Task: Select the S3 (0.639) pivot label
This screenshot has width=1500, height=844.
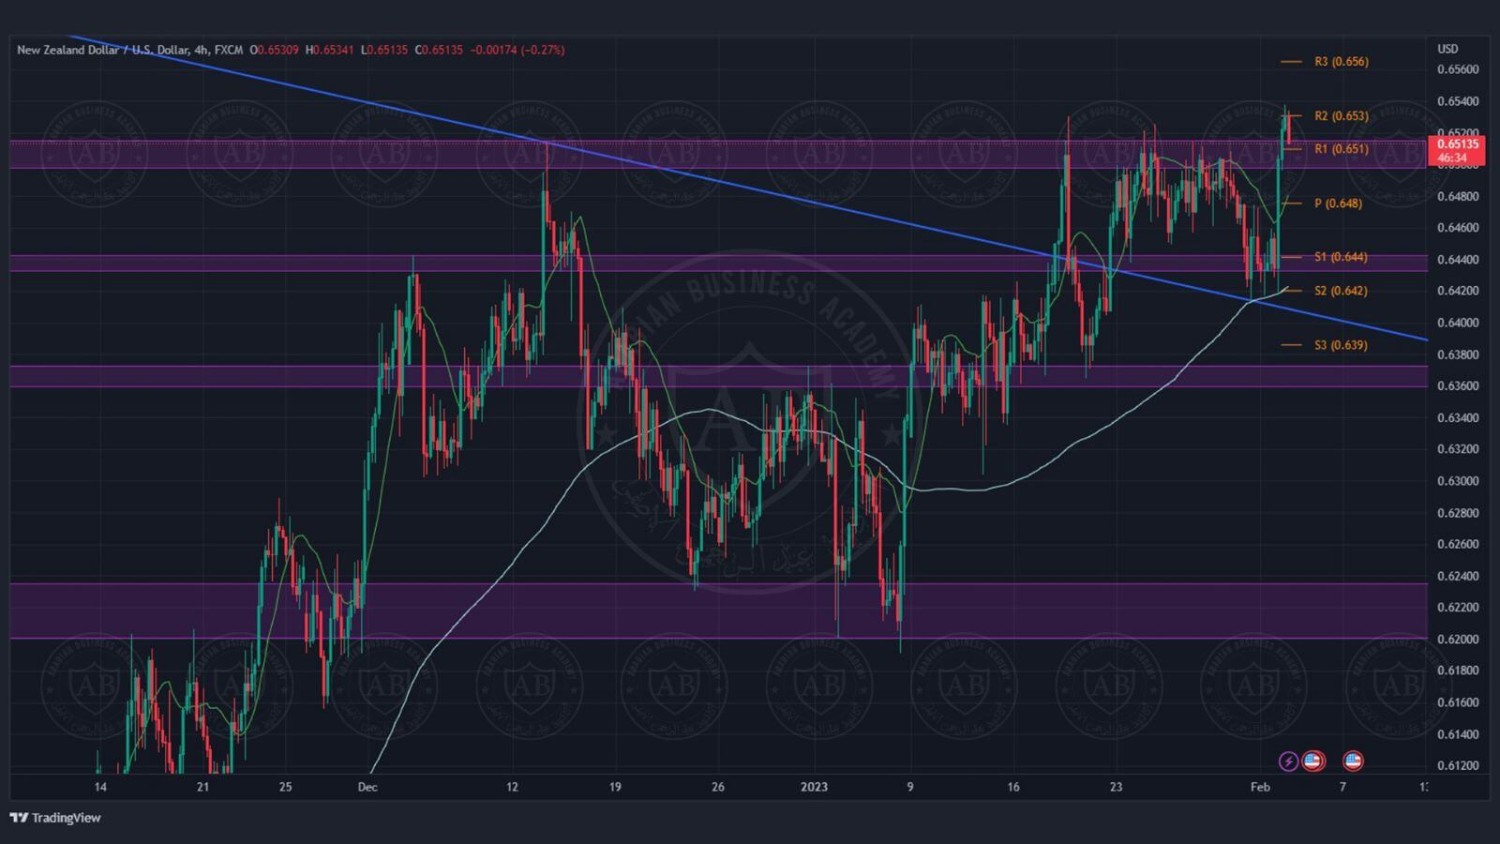Action: tap(1341, 345)
